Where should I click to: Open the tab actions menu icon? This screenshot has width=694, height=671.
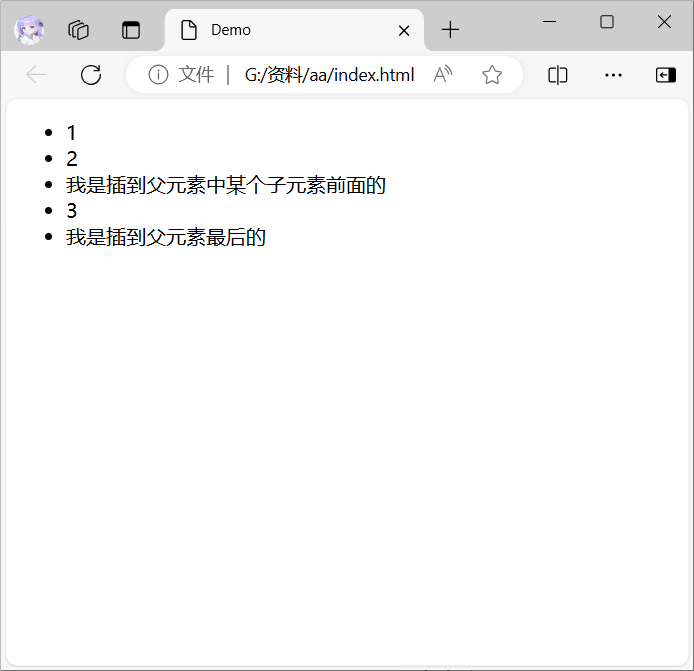pyautogui.click(x=131, y=30)
